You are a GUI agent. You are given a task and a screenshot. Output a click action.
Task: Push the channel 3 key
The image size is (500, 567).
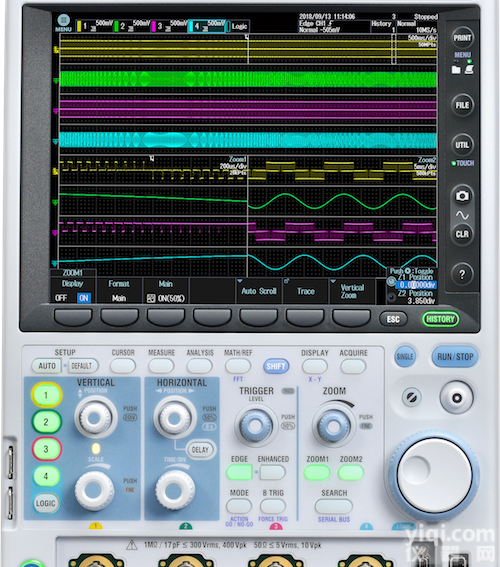46,449
